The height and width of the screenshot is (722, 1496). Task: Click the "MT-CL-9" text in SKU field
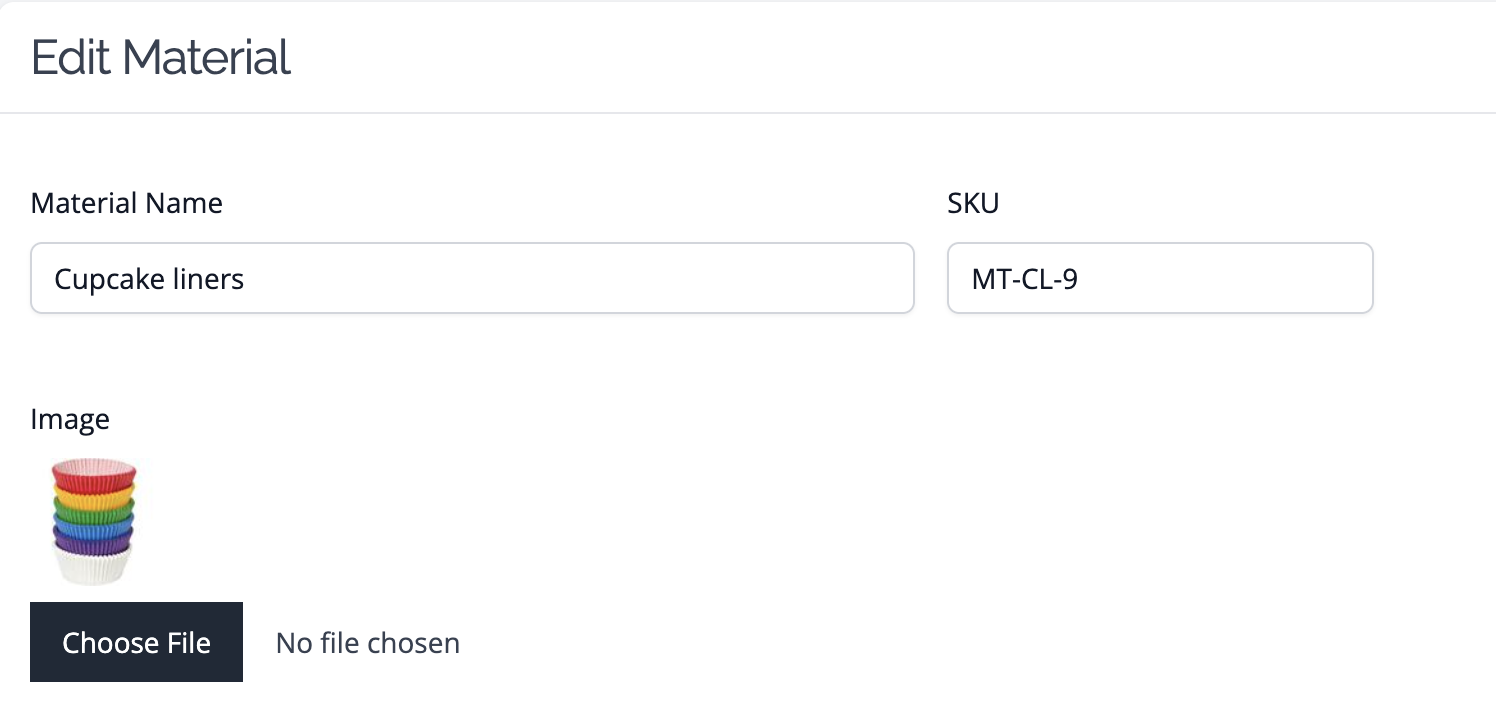pyautogui.click(x=1025, y=278)
